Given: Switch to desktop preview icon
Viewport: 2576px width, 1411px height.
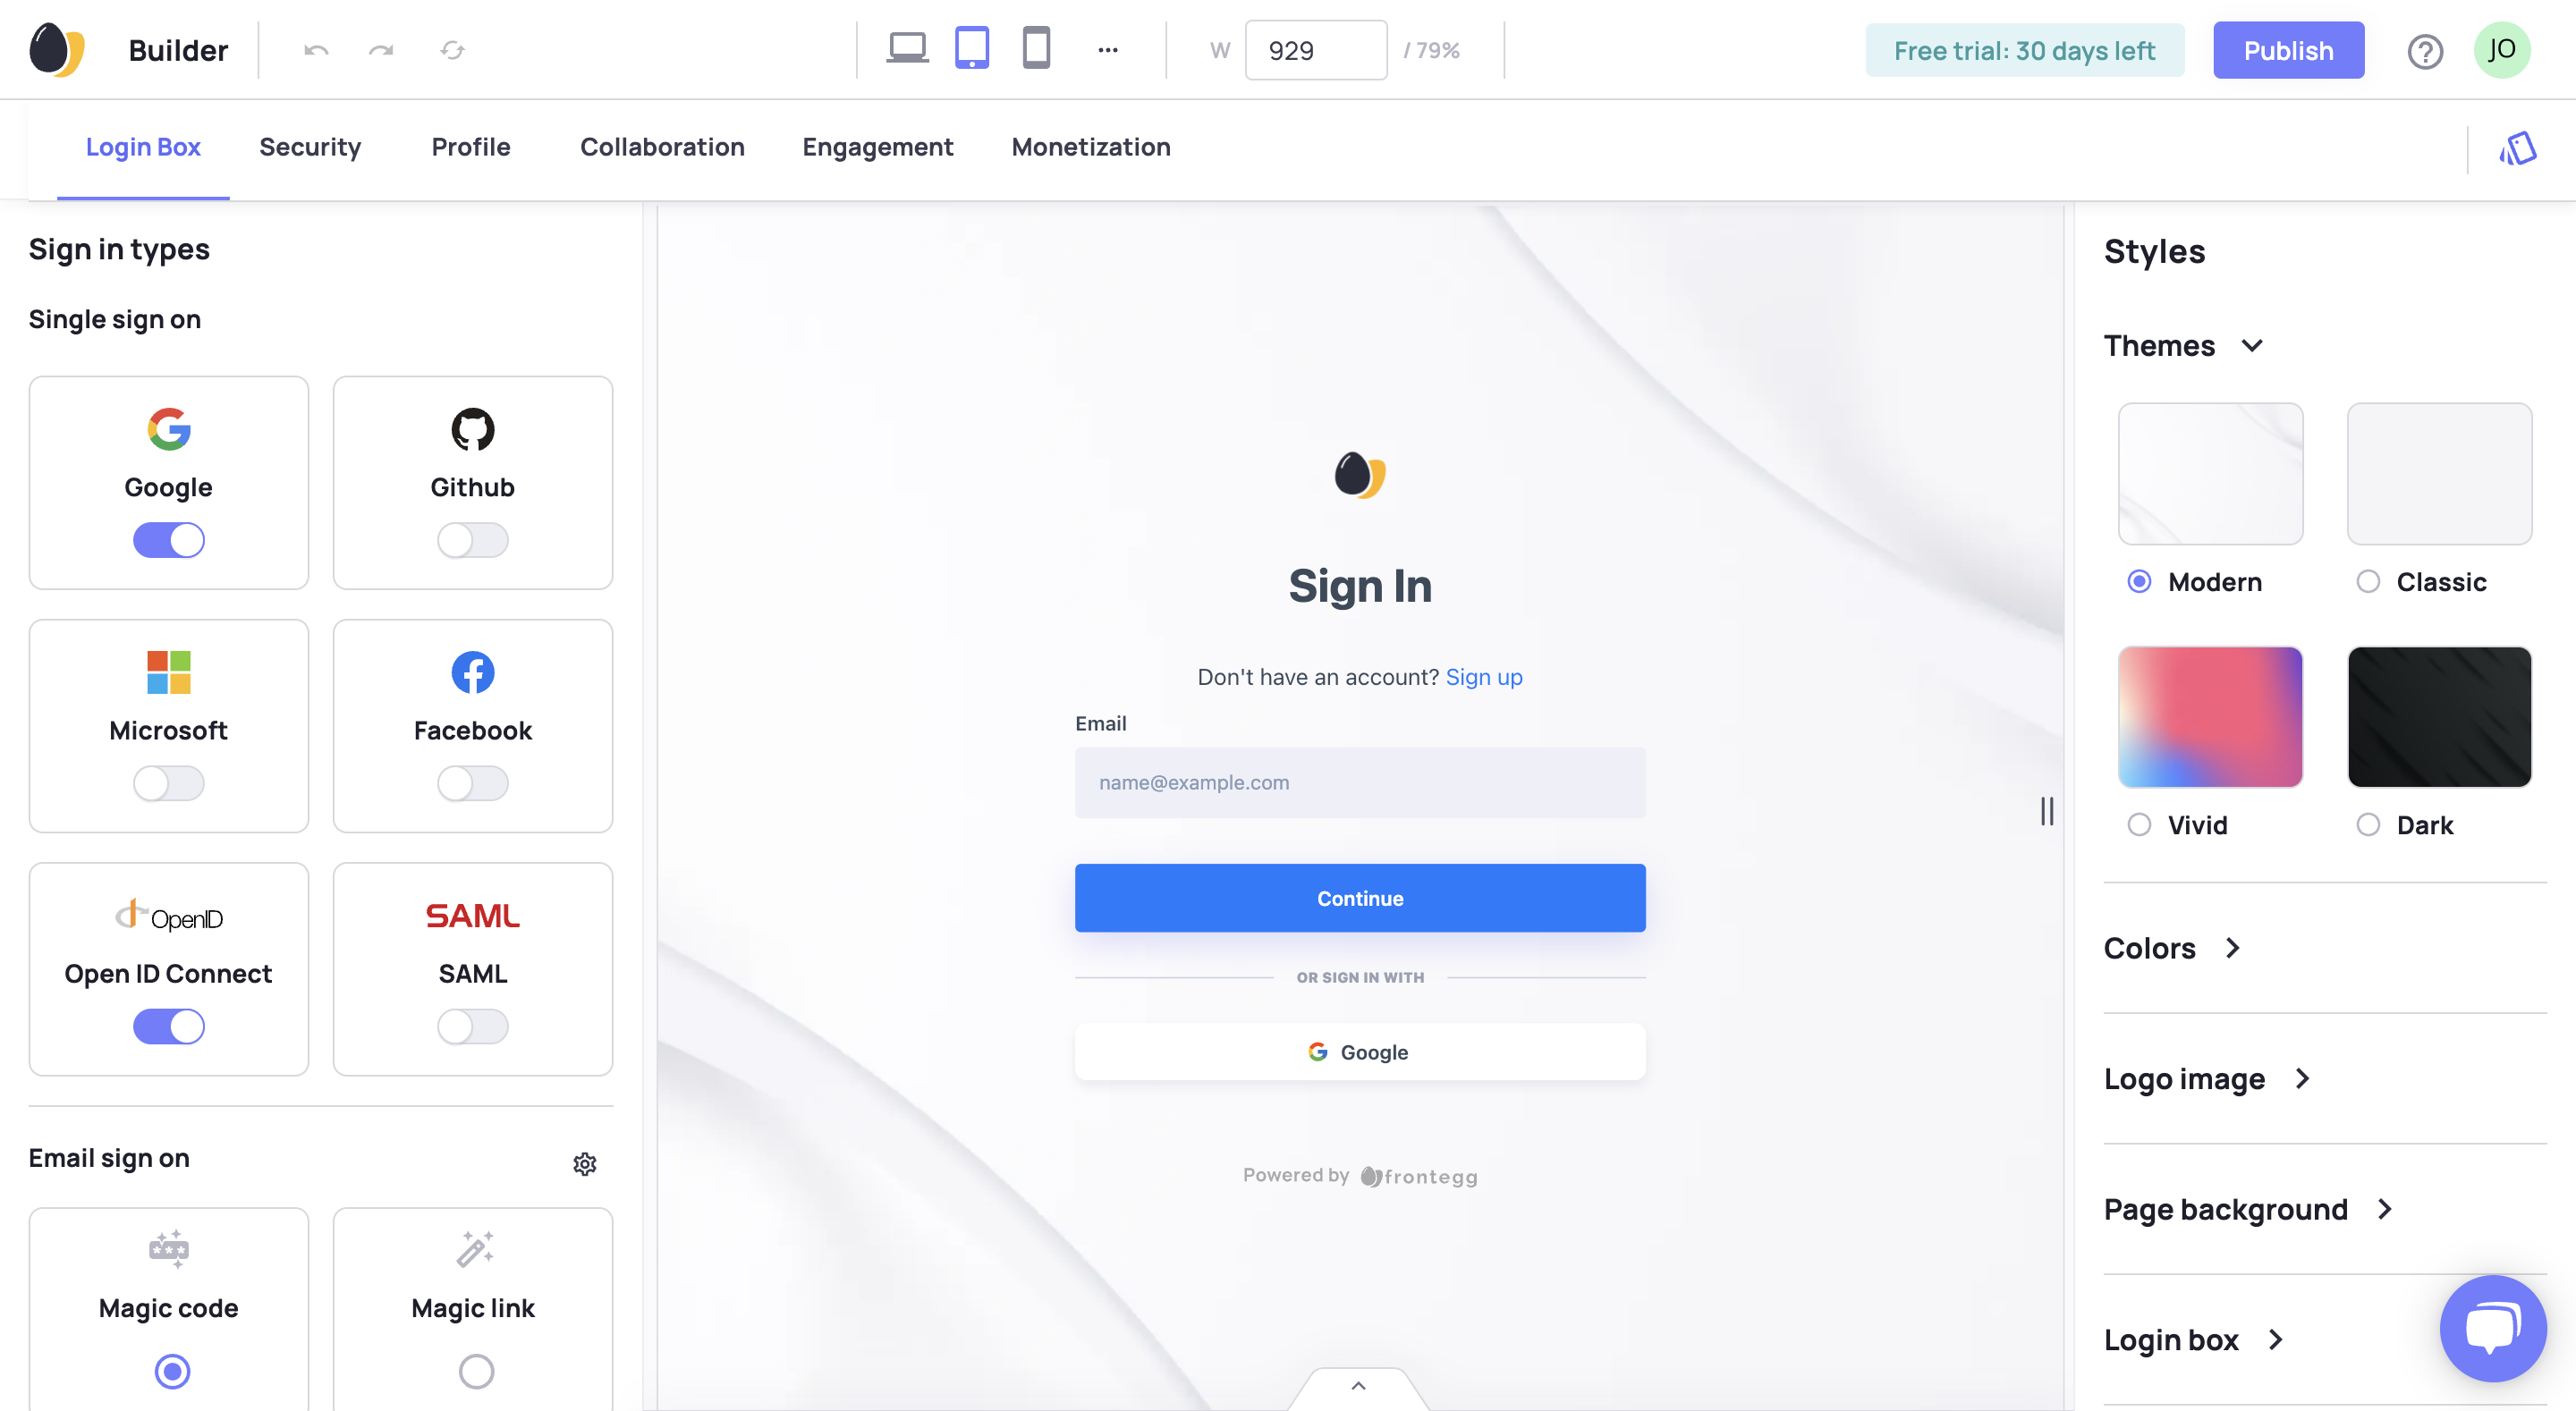Looking at the screenshot, I should (x=907, y=49).
